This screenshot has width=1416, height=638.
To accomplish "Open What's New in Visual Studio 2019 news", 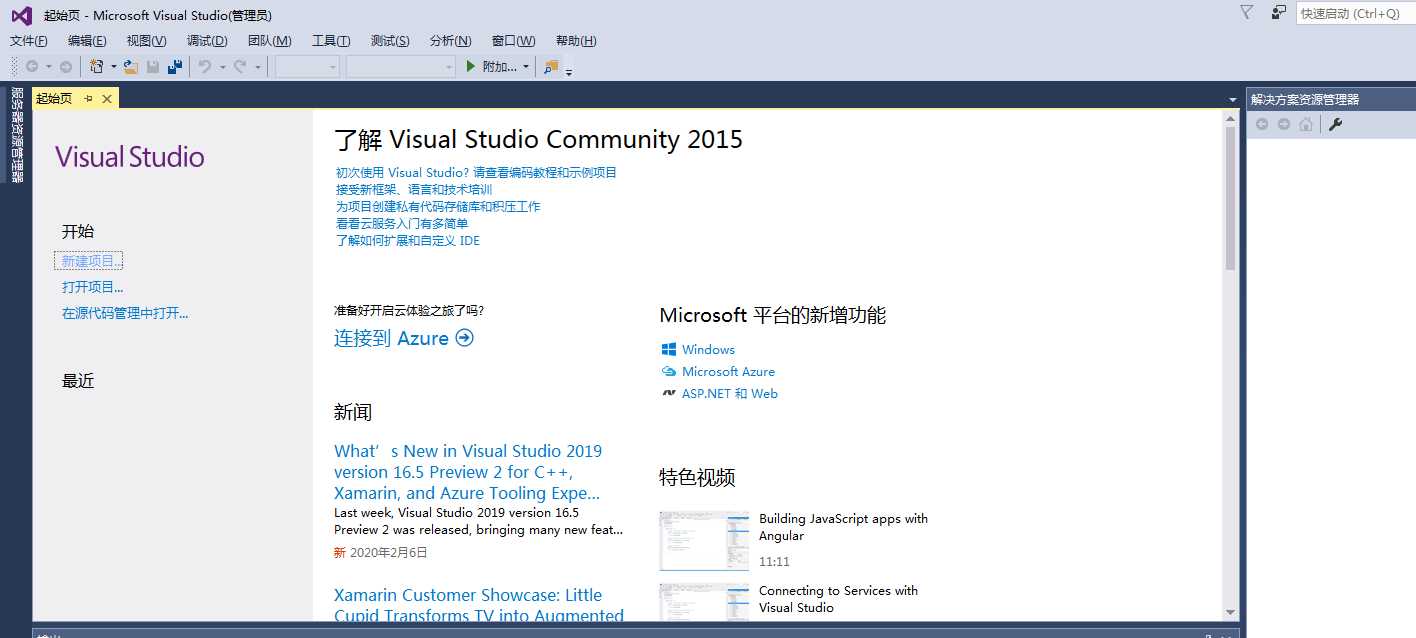I will [x=468, y=472].
